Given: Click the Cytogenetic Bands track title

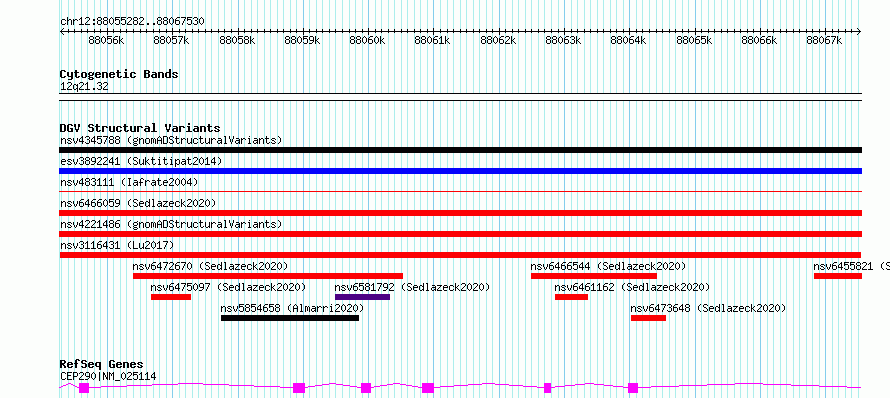Looking at the screenshot, I should coord(119,74).
